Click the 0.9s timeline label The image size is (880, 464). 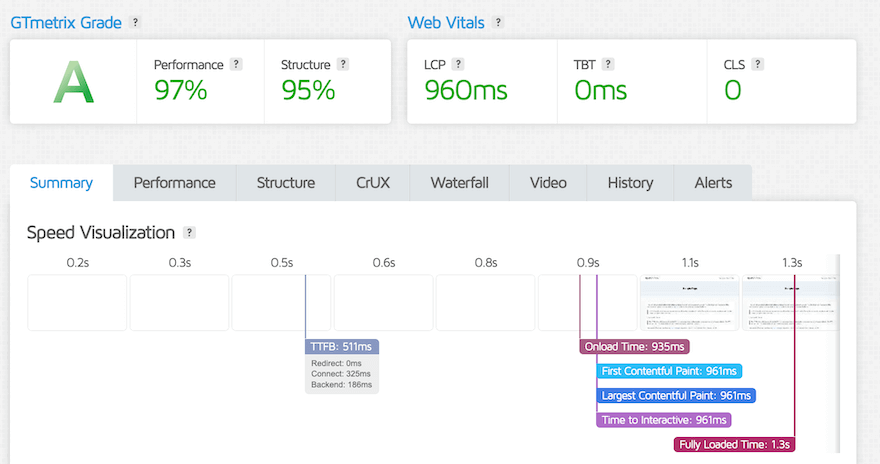pyautogui.click(x=588, y=263)
